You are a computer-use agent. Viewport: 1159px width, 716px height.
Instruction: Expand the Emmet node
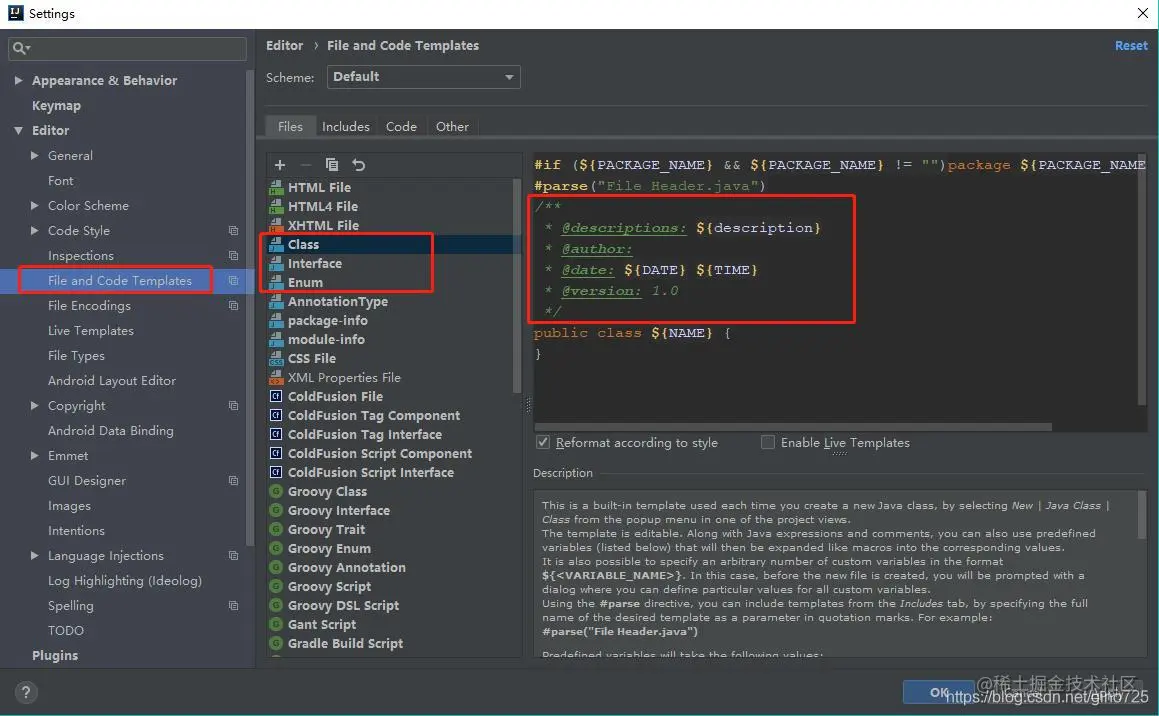[35, 456]
